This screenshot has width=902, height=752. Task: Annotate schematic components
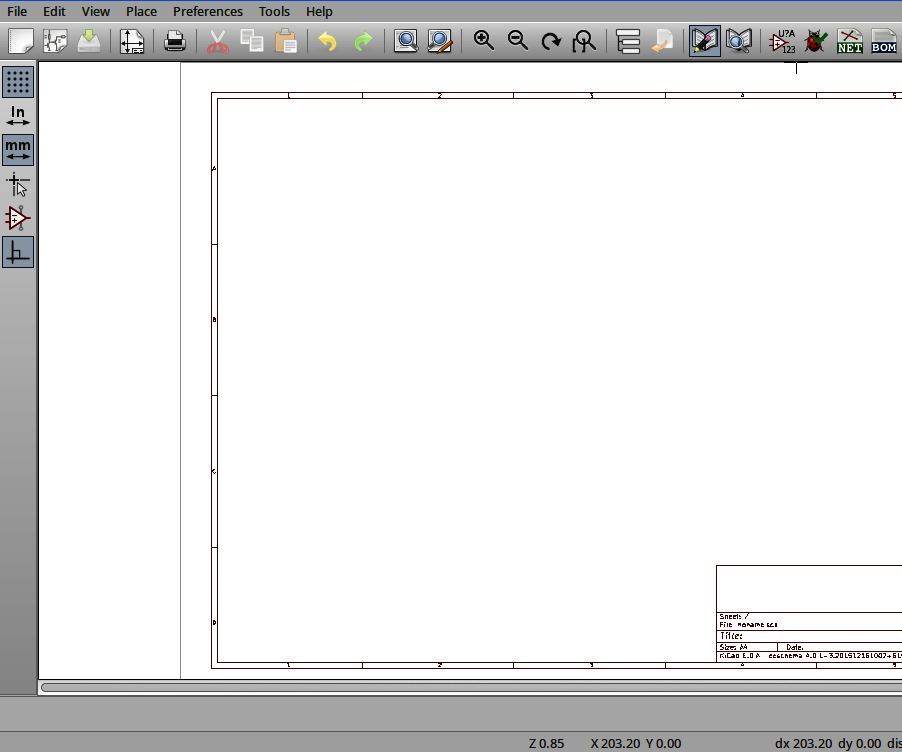[782, 41]
